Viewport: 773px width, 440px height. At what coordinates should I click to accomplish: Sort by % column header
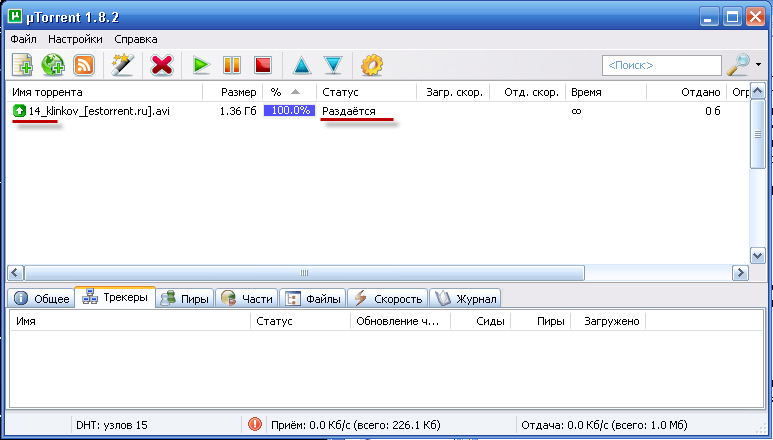pos(289,92)
